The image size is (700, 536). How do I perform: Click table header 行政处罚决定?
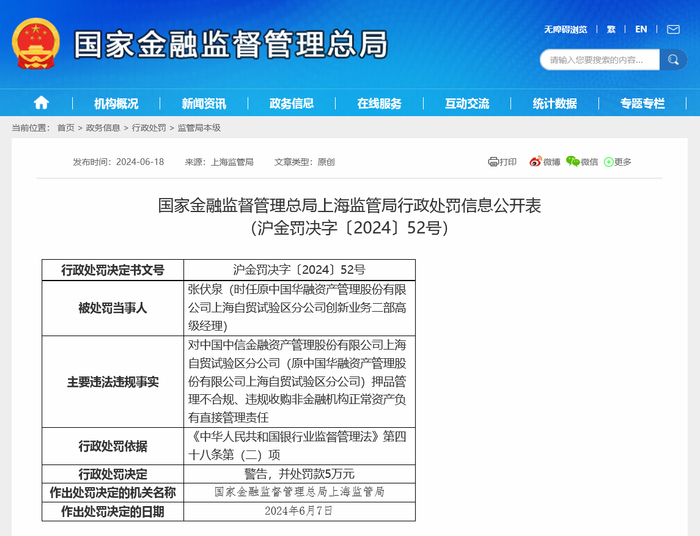[113, 474]
